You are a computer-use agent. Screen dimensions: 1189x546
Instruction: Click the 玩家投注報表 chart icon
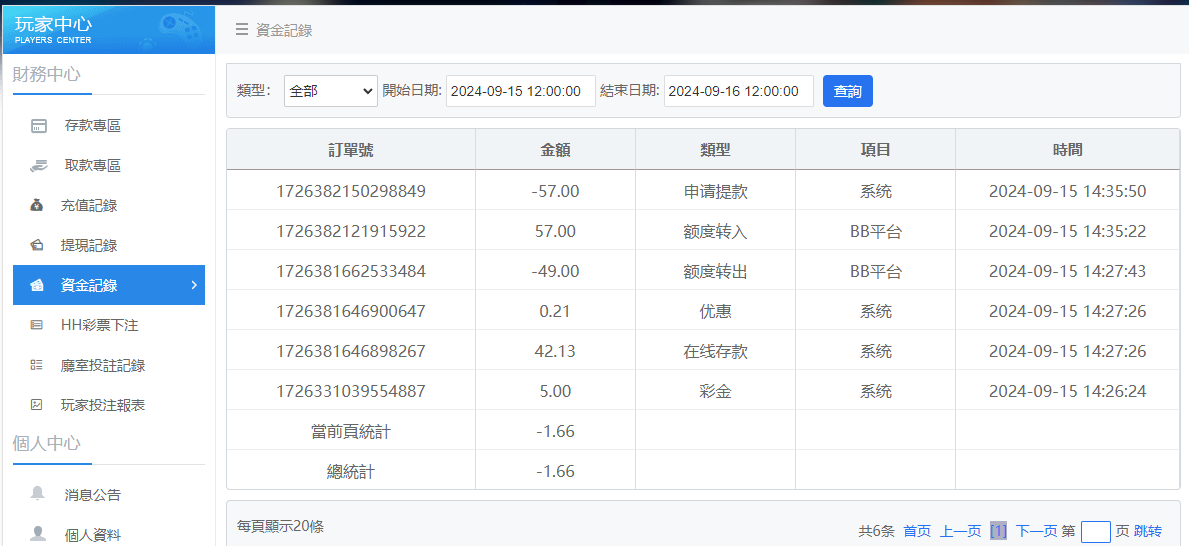[38, 405]
